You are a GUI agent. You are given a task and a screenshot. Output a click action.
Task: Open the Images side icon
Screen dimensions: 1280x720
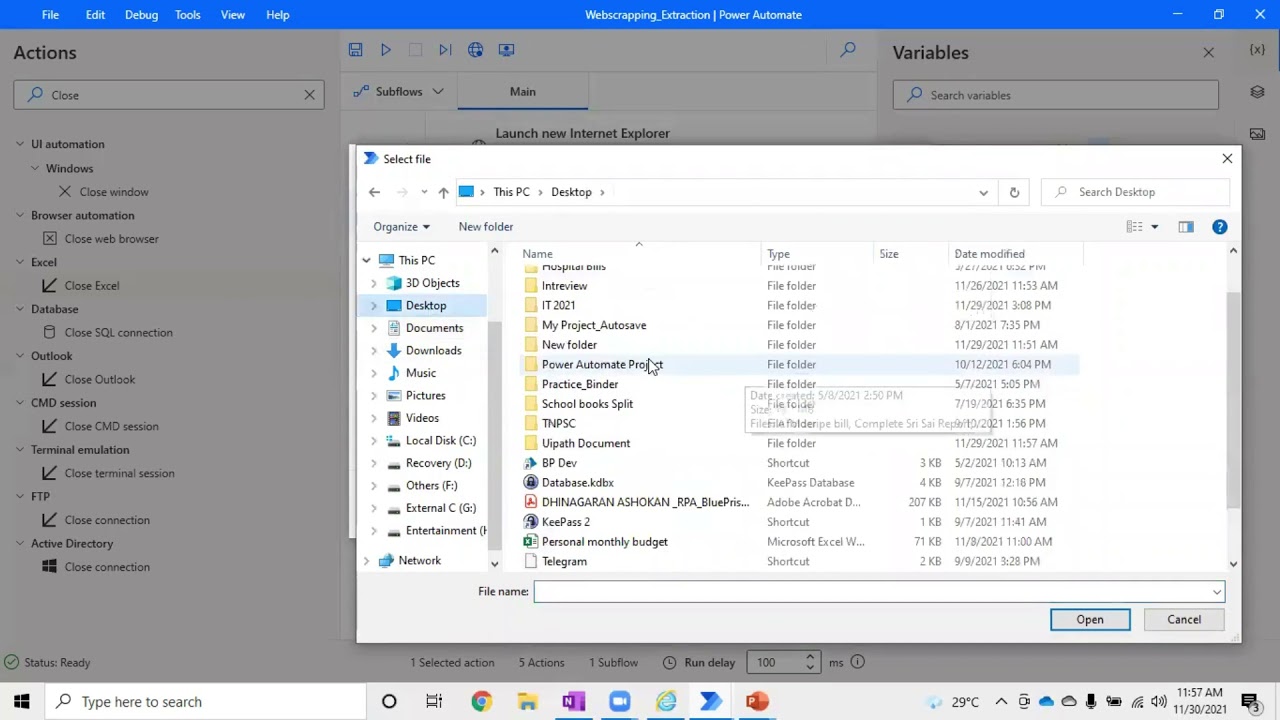(1257, 134)
